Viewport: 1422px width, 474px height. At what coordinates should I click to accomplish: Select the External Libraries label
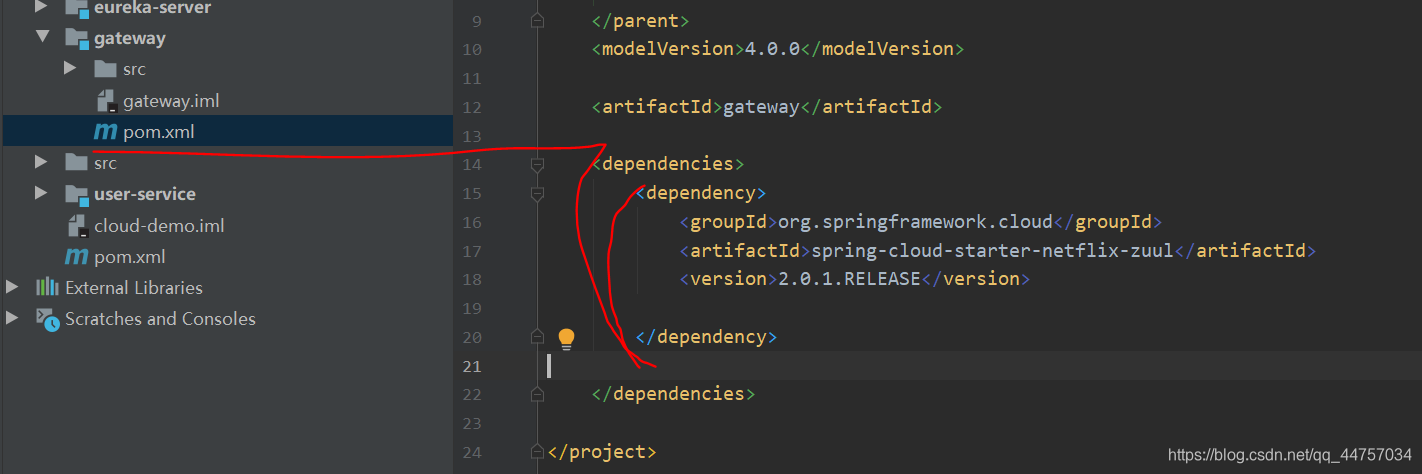point(134,287)
